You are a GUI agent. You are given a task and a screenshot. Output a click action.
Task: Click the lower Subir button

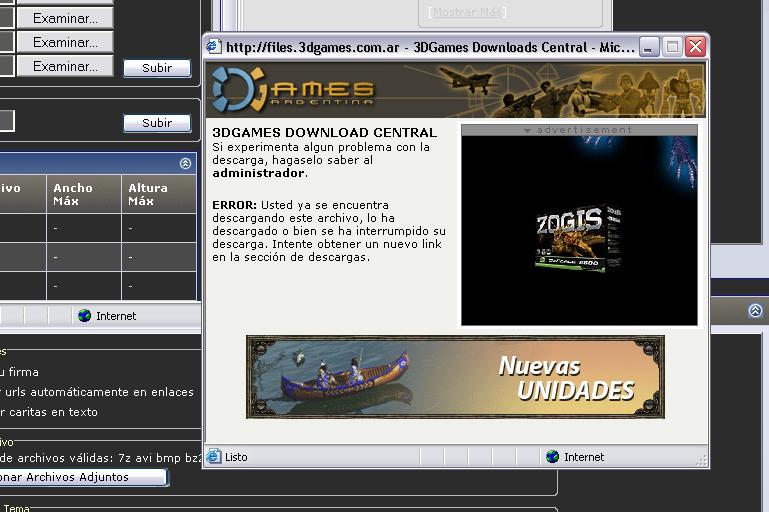tap(157, 123)
